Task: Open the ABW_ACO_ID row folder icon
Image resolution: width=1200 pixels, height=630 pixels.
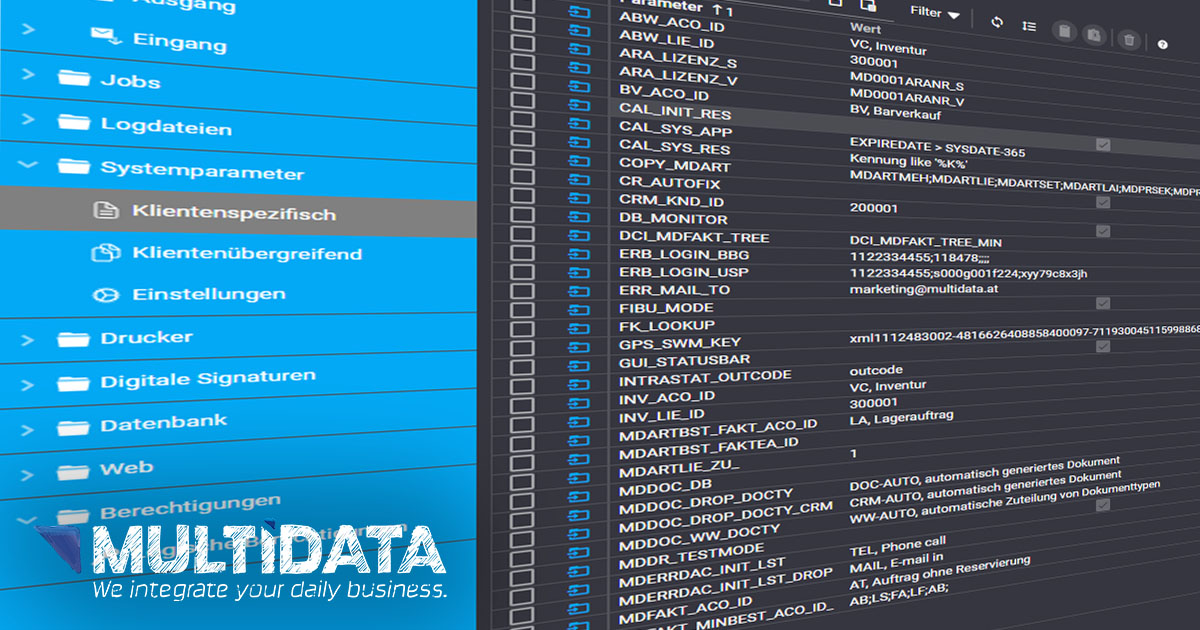Action: [580, 13]
